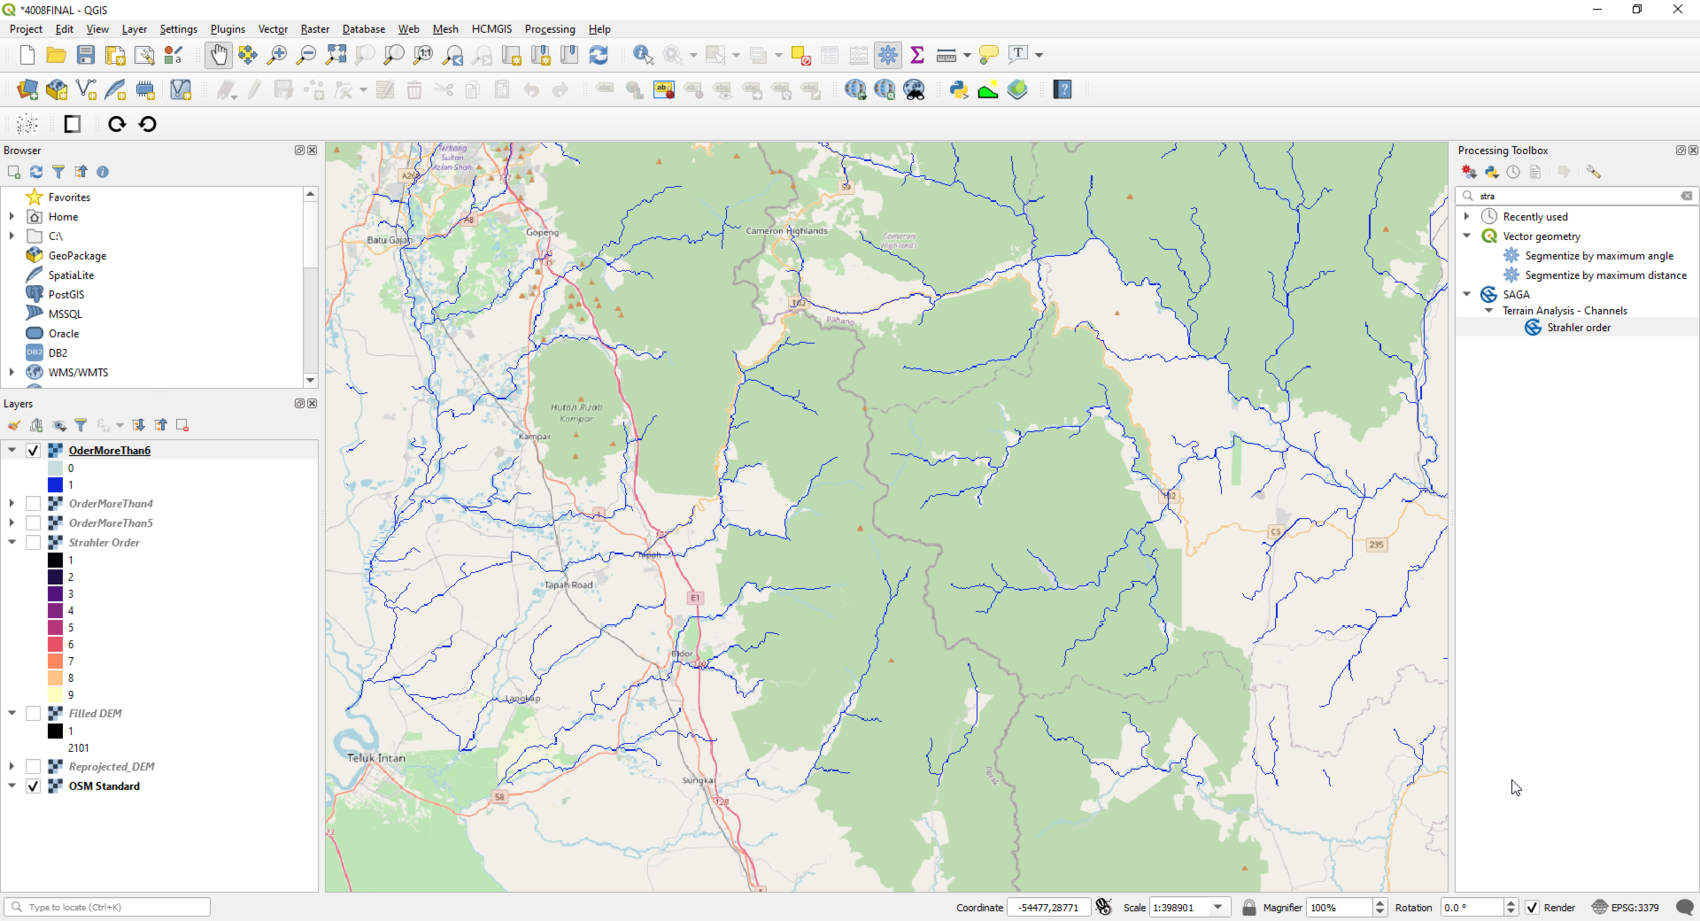Open the Identify Features tool
The height and width of the screenshot is (921, 1700).
point(642,55)
